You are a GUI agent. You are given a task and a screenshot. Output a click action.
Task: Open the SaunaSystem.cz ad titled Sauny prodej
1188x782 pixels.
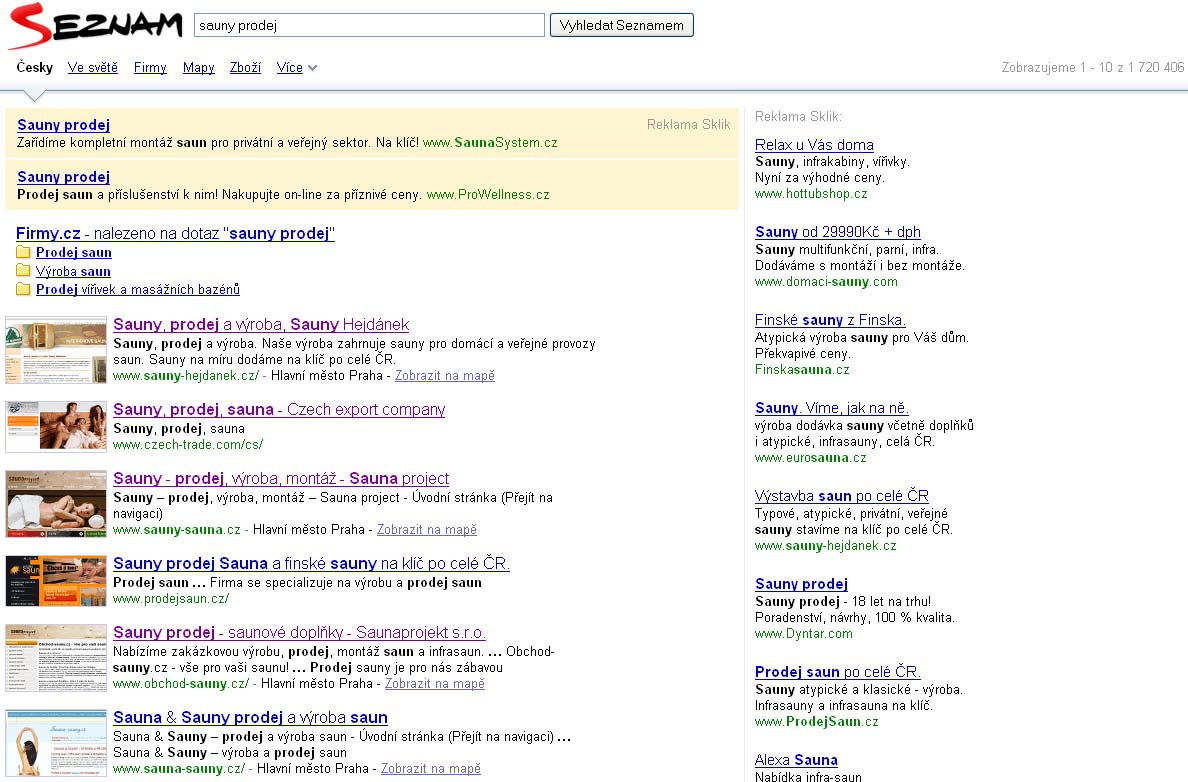point(64,125)
